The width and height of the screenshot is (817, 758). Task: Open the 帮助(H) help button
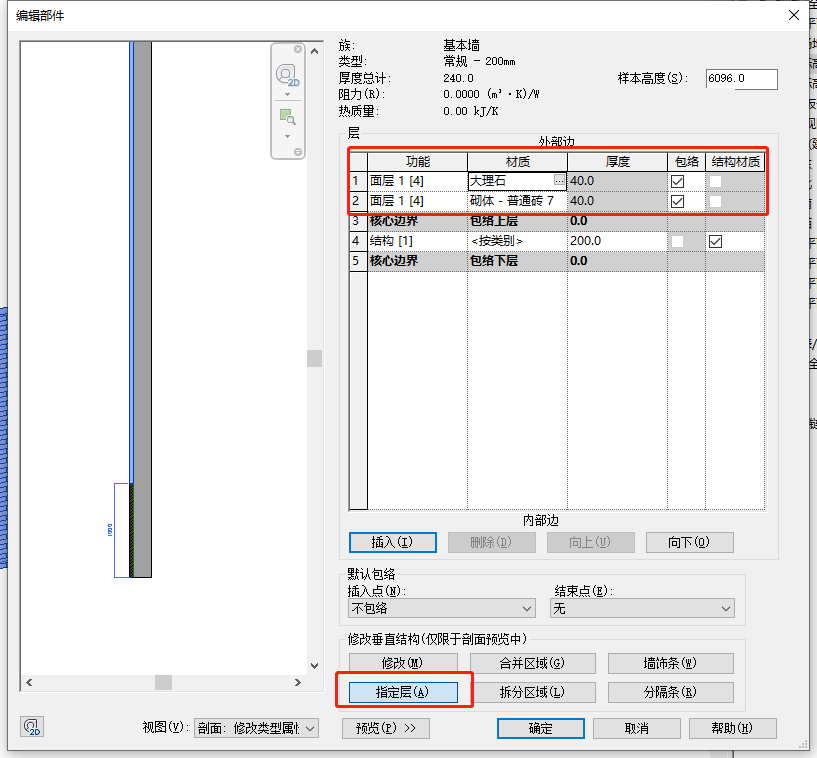tap(733, 728)
